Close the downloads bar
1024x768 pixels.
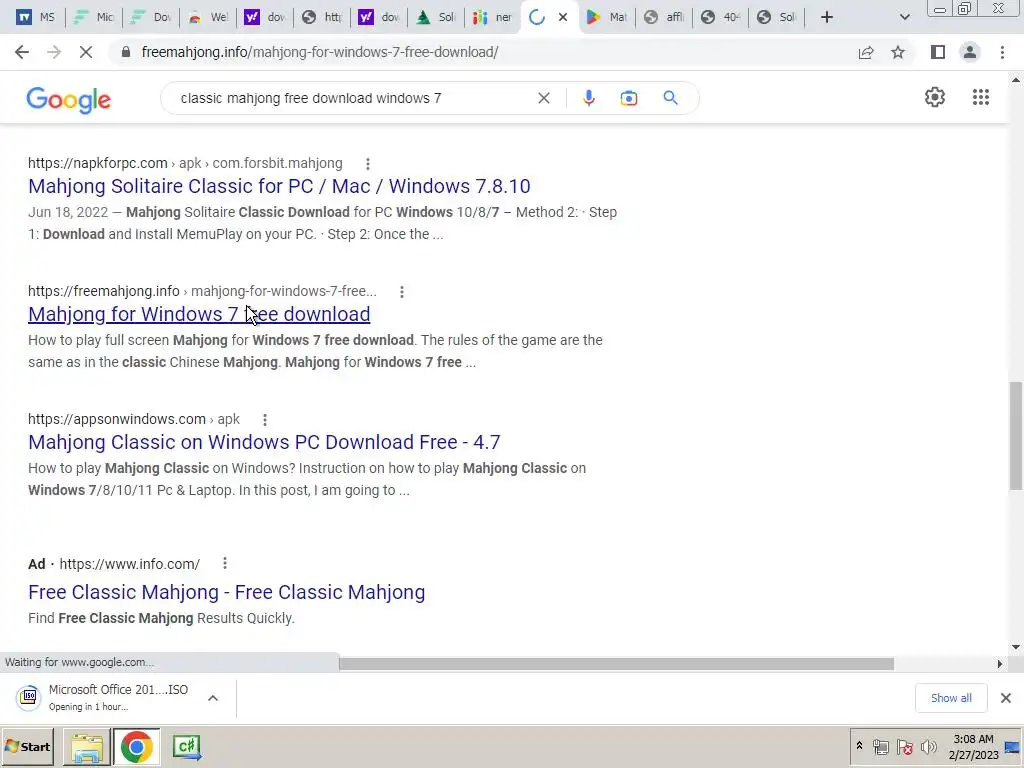tap(1006, 698)
